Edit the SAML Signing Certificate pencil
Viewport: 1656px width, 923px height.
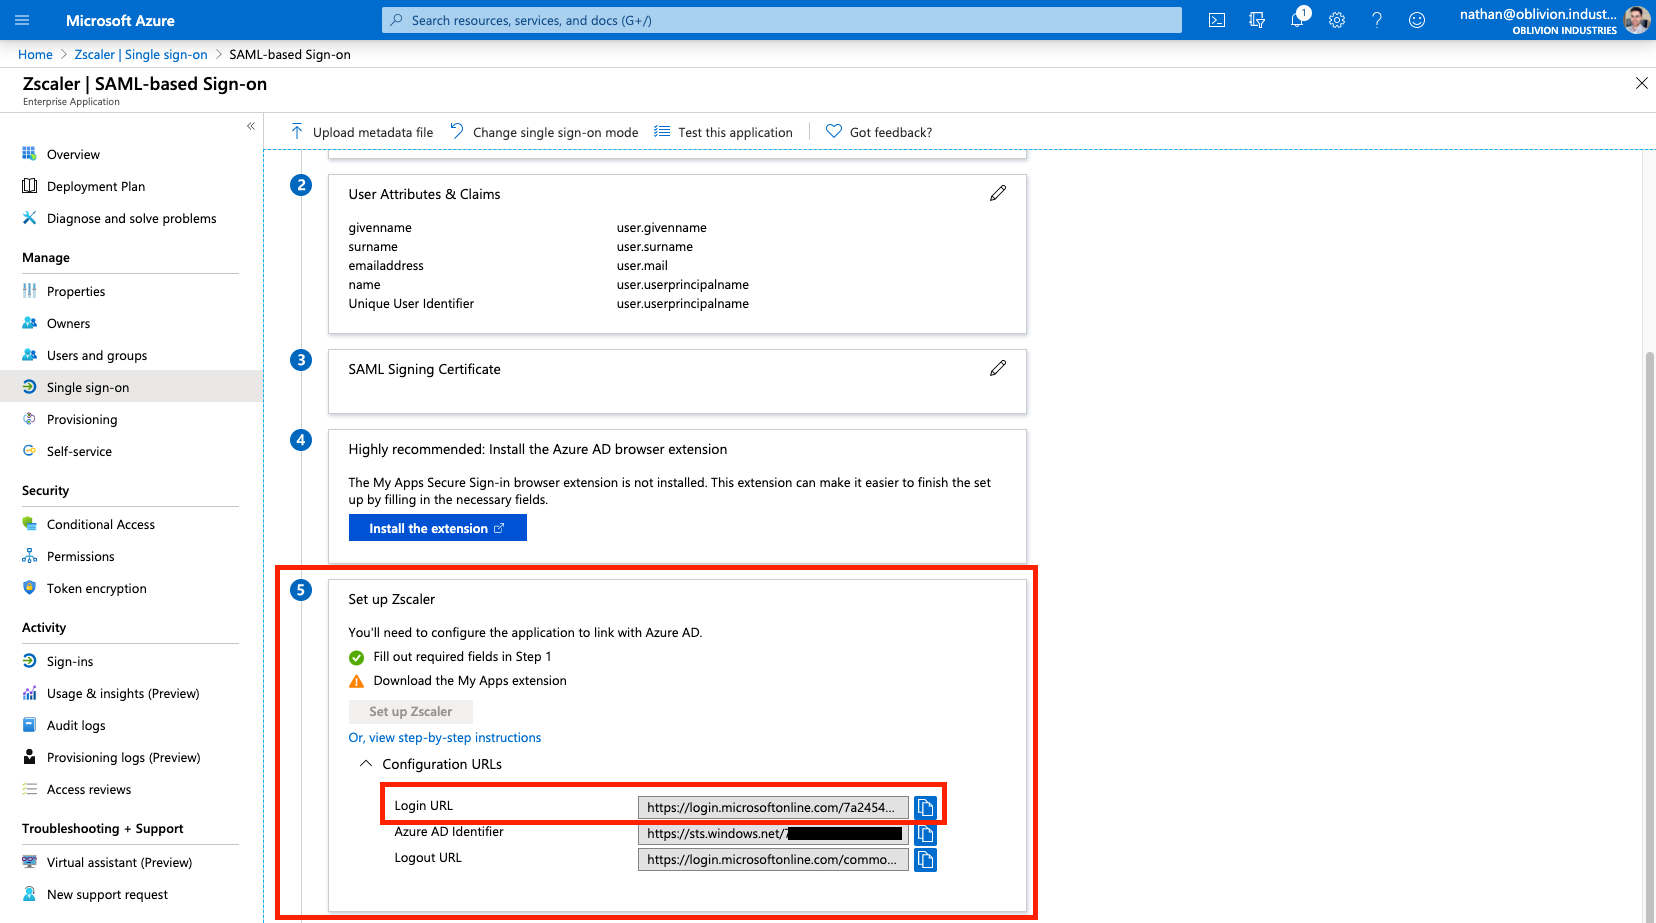click(x=998, y=368)
